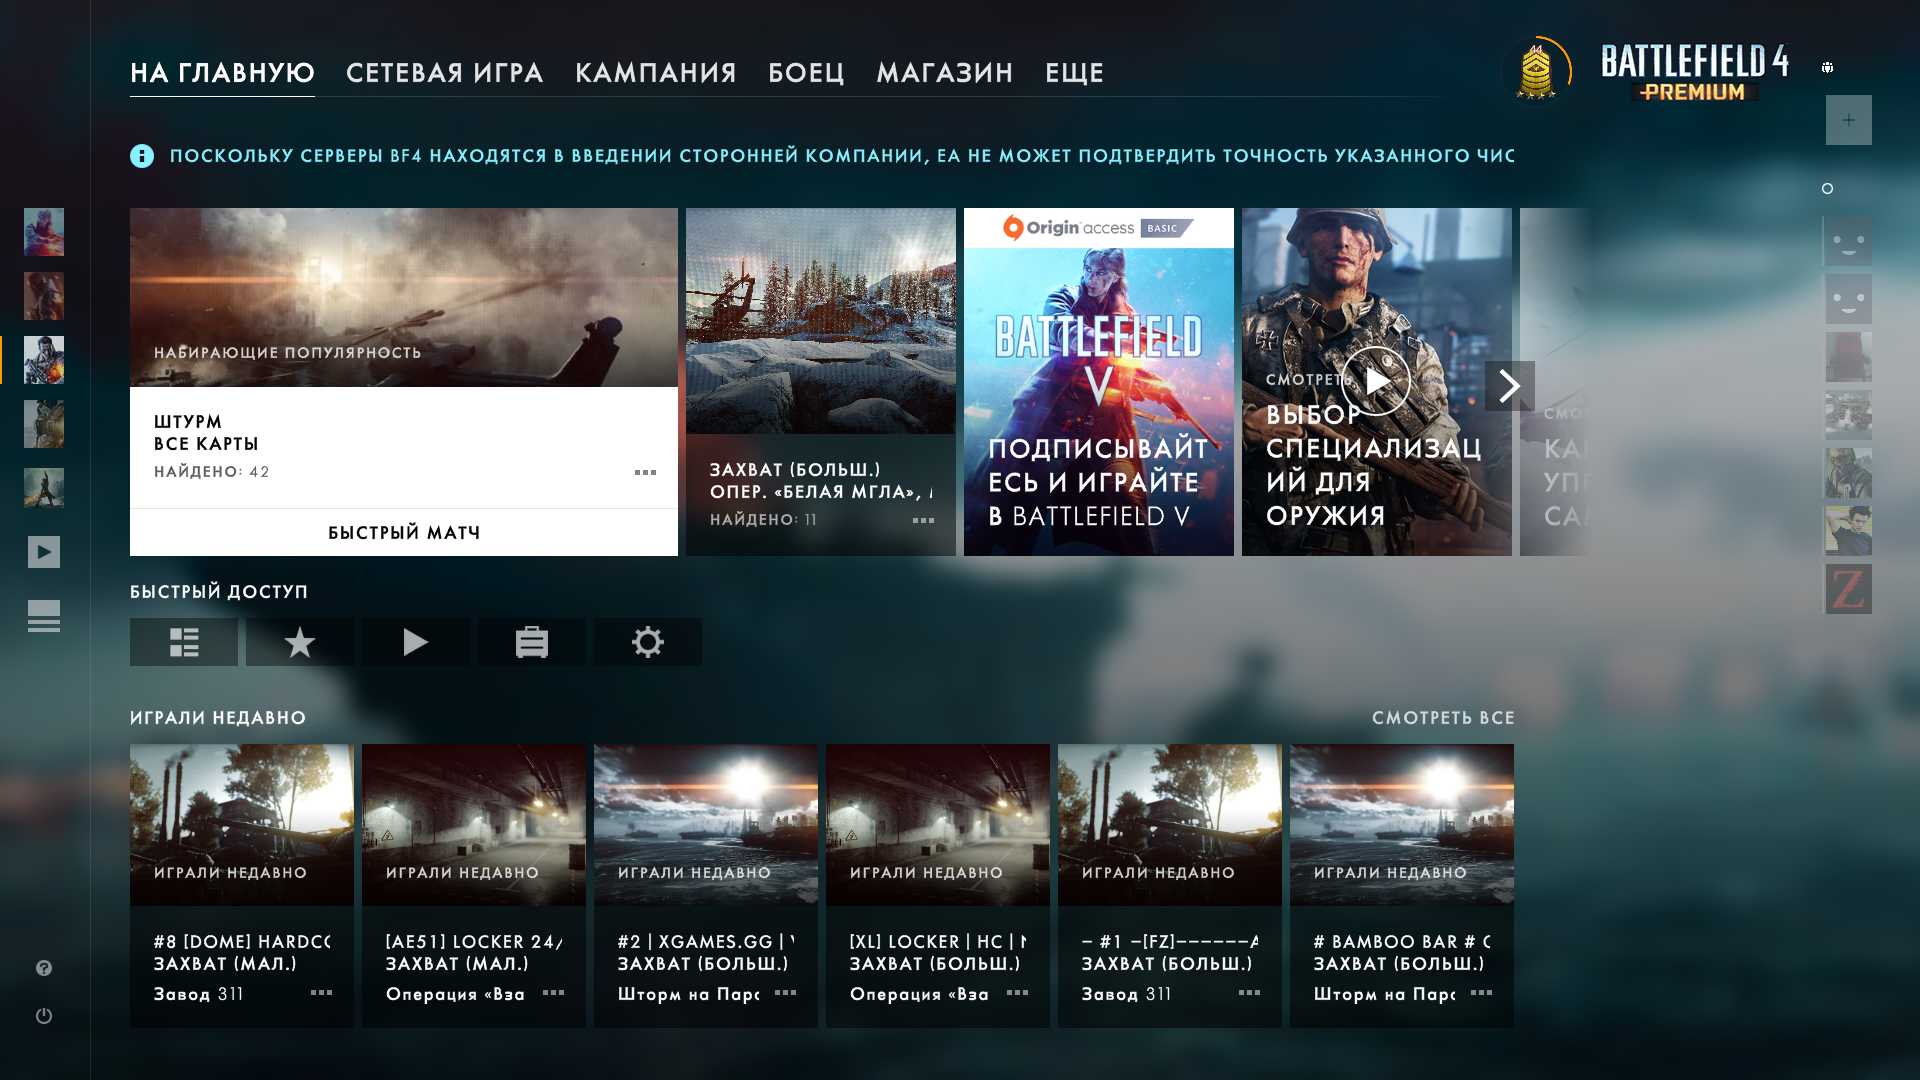Open Battlefield V Origin Access promo
The width and height of the screenshot is (1920, 1080).
(1099, 382)
